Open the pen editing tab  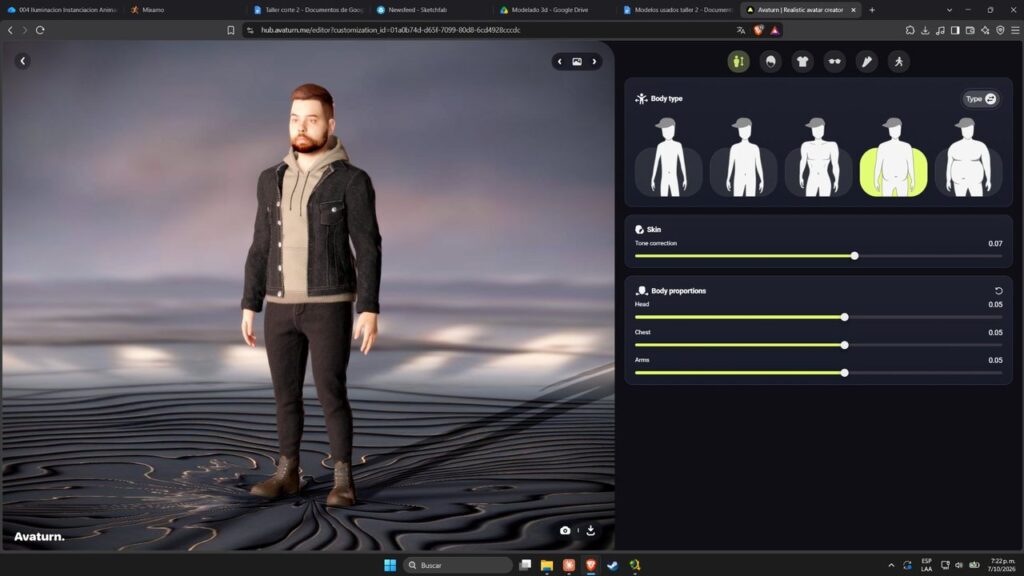click(x=867, y=61)
